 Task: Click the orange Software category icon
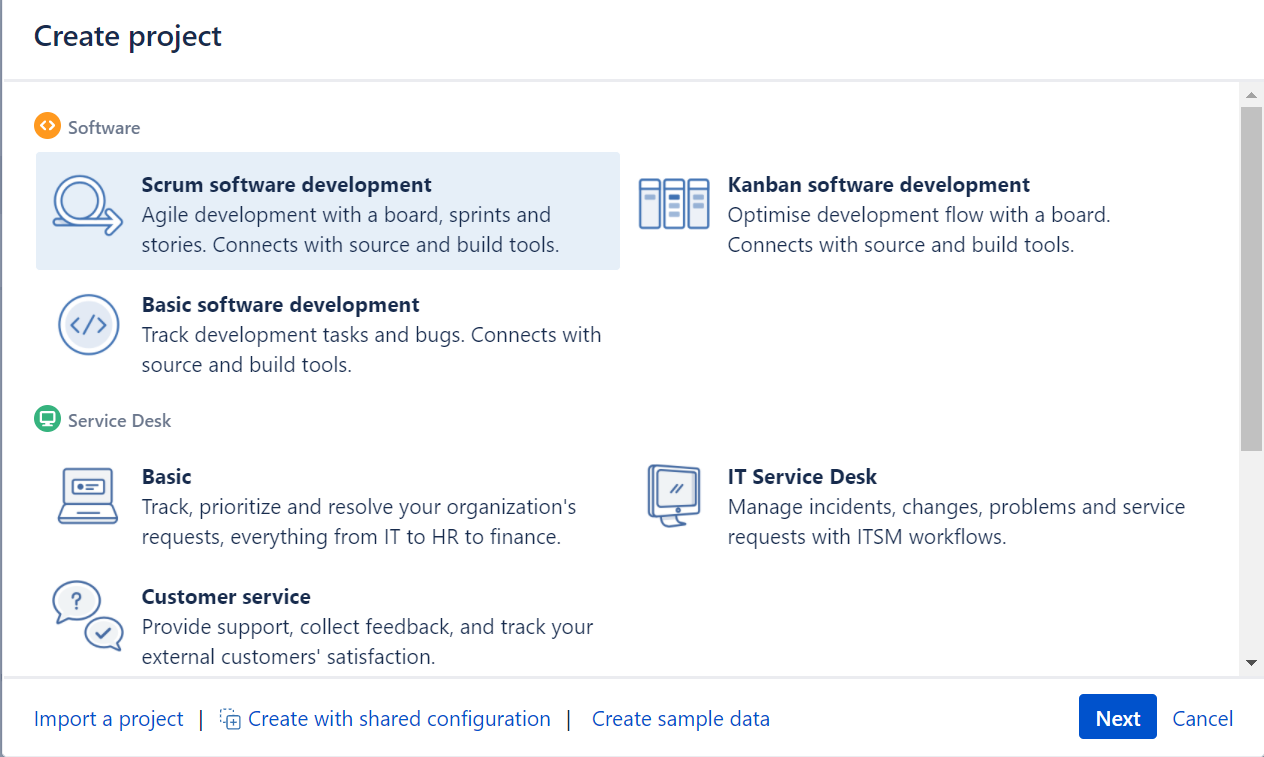(47, 126)
